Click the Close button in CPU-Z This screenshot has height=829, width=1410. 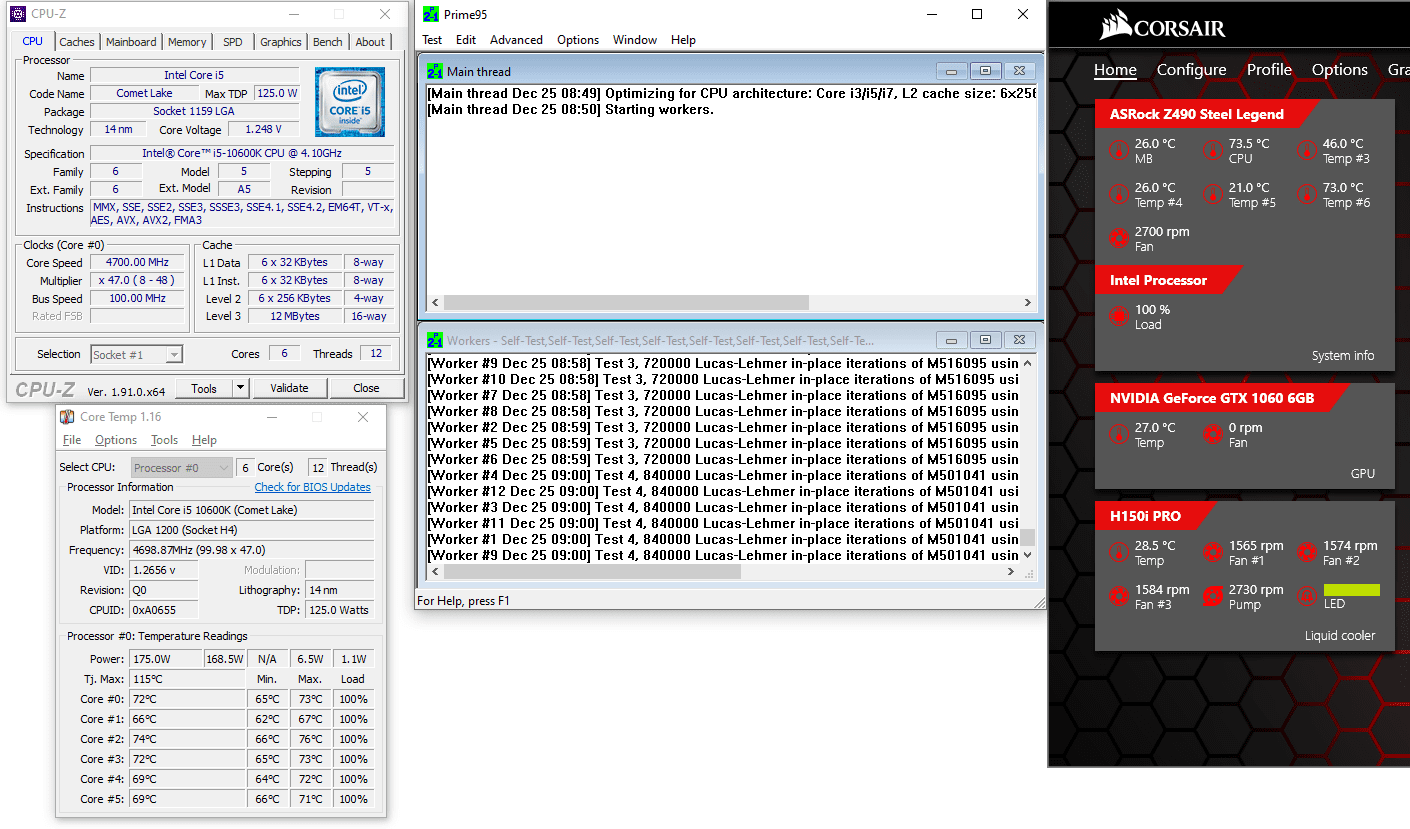pos(366,388)
